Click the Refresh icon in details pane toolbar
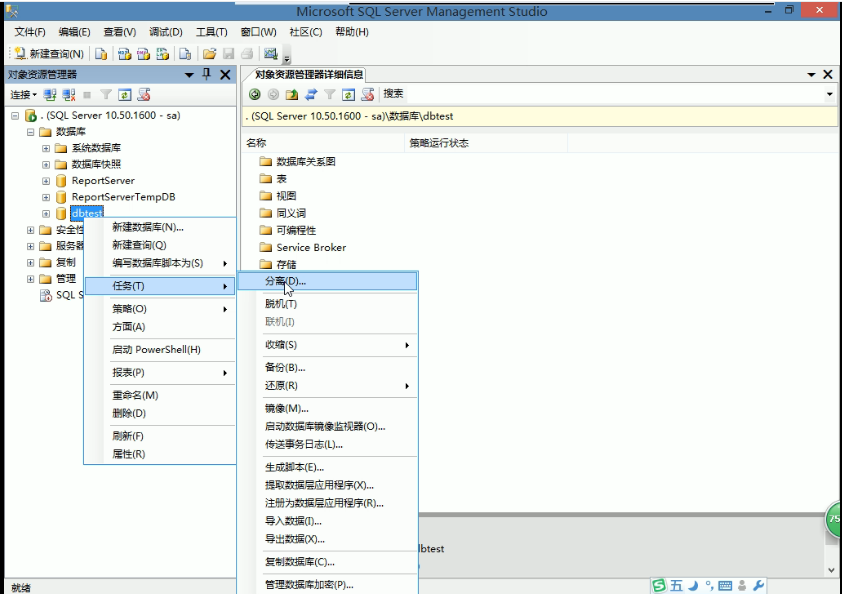 coord(349,95)
